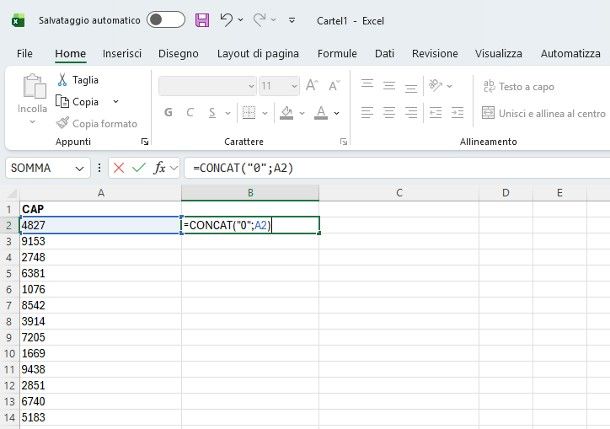Click Align top icon
Image resolution: width=610 pixels, height=429 pixels.
367,85
